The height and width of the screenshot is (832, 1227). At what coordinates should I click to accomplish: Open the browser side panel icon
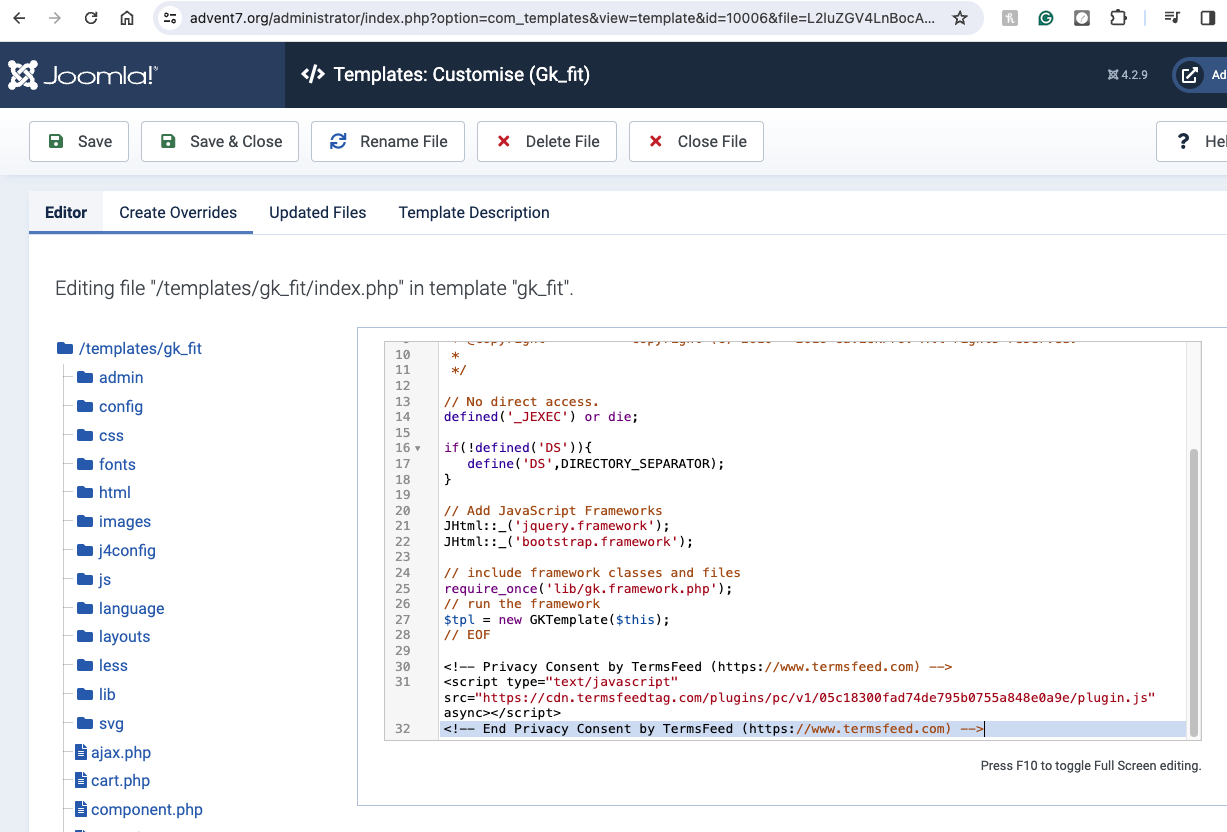tap(1206, 18)
